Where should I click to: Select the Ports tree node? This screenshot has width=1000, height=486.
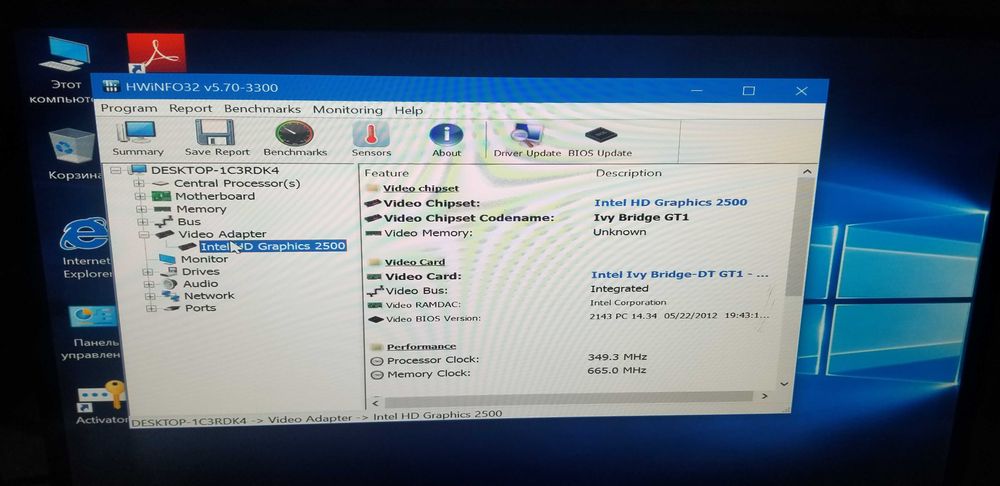pyautogui.click(x=200, y=308)
